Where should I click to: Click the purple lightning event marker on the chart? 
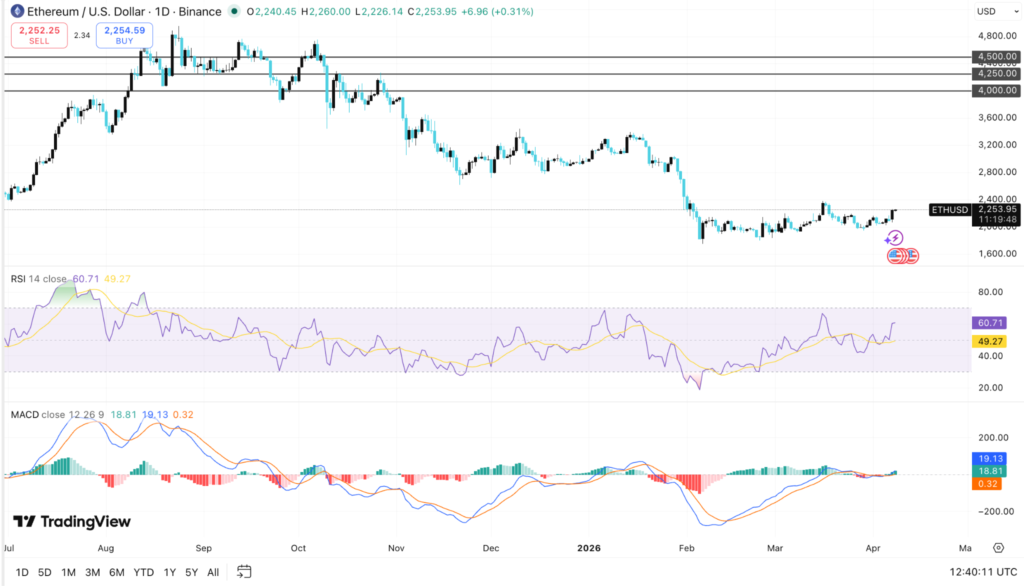tap(895, 239)
